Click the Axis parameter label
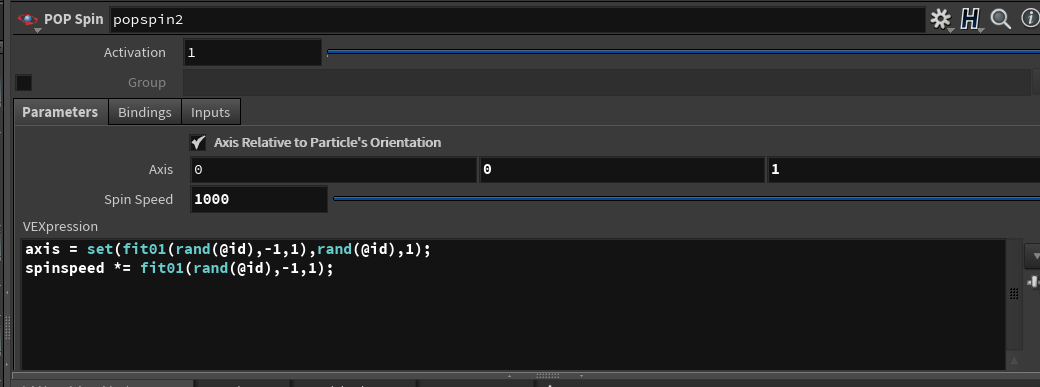The height and width of the screenshot is (387, 1040). click(161, 170)
